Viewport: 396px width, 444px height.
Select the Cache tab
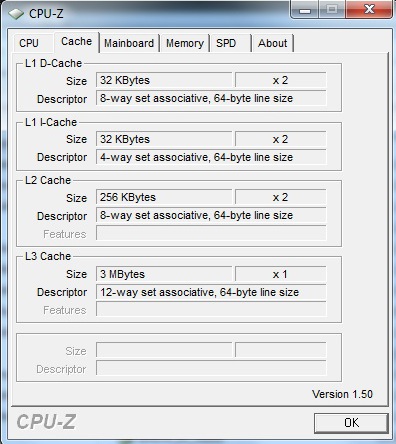click(x=76, y=42)
